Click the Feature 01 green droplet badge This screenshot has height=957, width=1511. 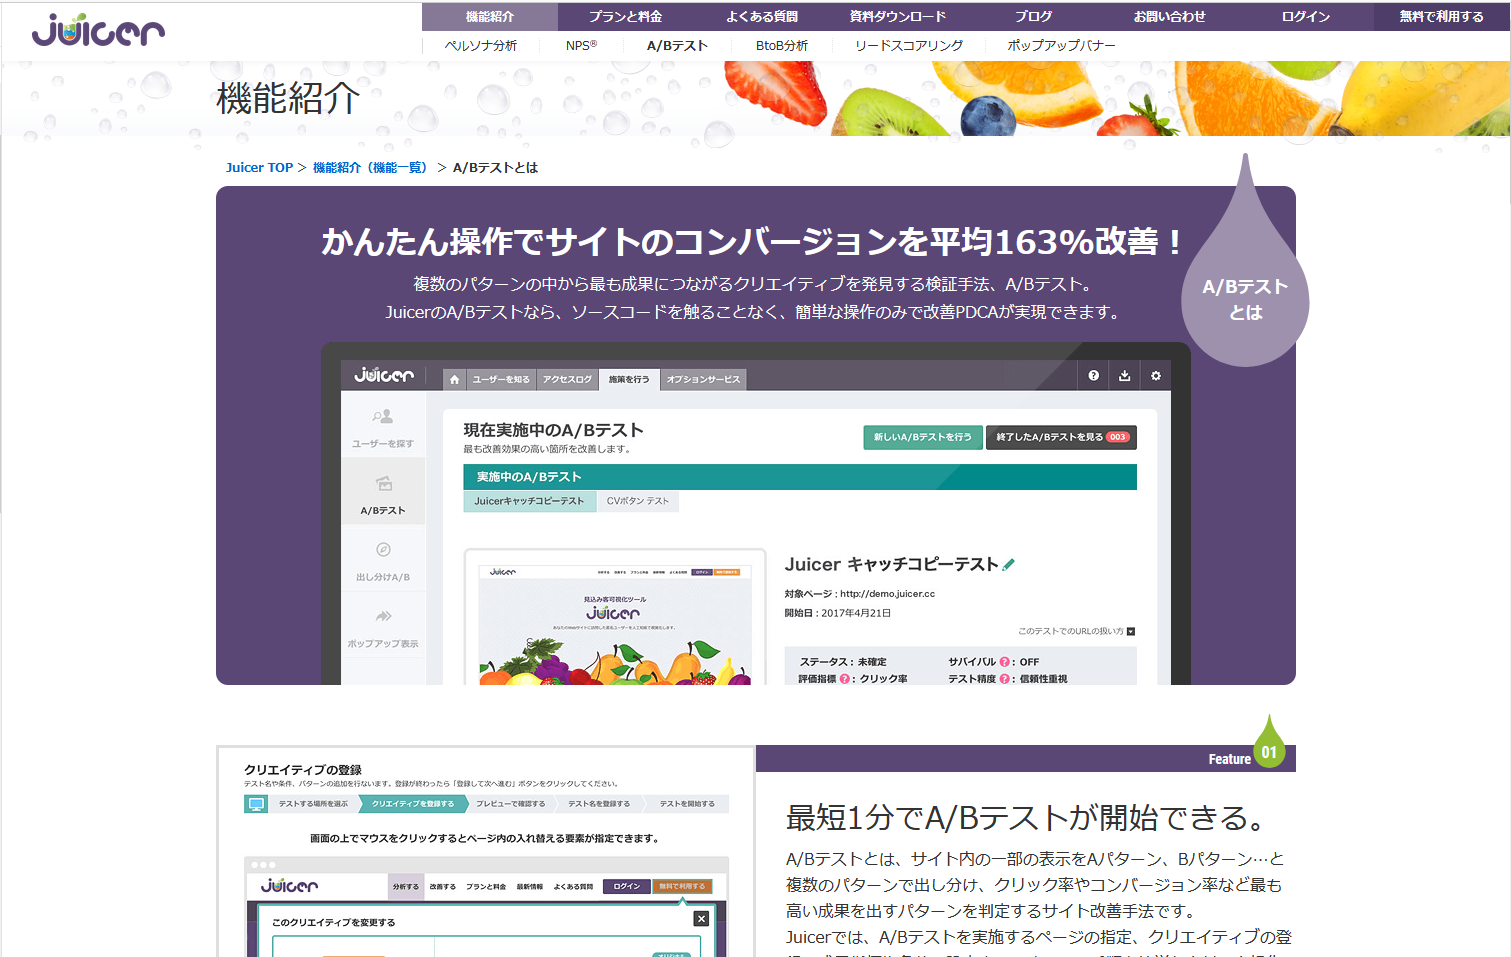[1268, 741]
